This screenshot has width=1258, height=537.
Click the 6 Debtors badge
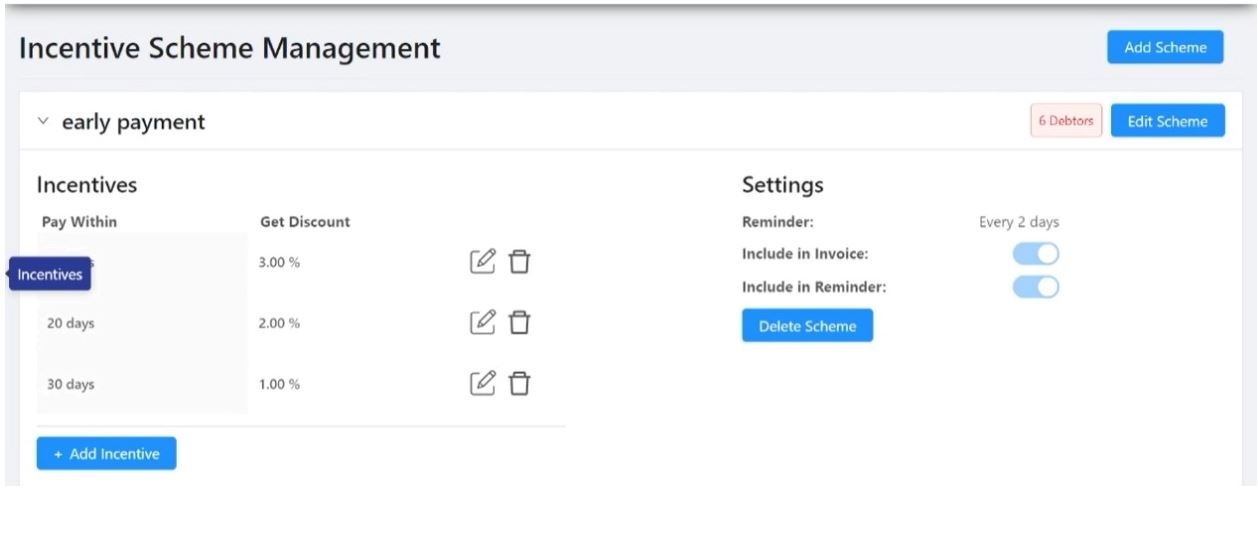pos(1066,122)
